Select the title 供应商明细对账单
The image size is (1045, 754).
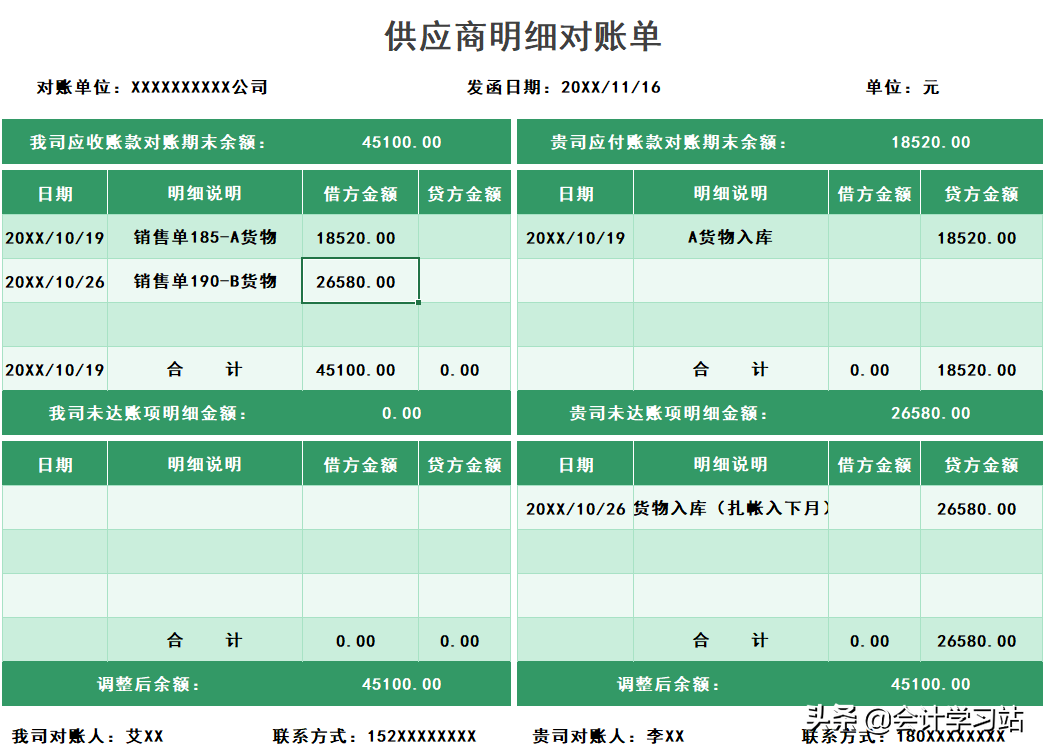[x=522, y=33]
